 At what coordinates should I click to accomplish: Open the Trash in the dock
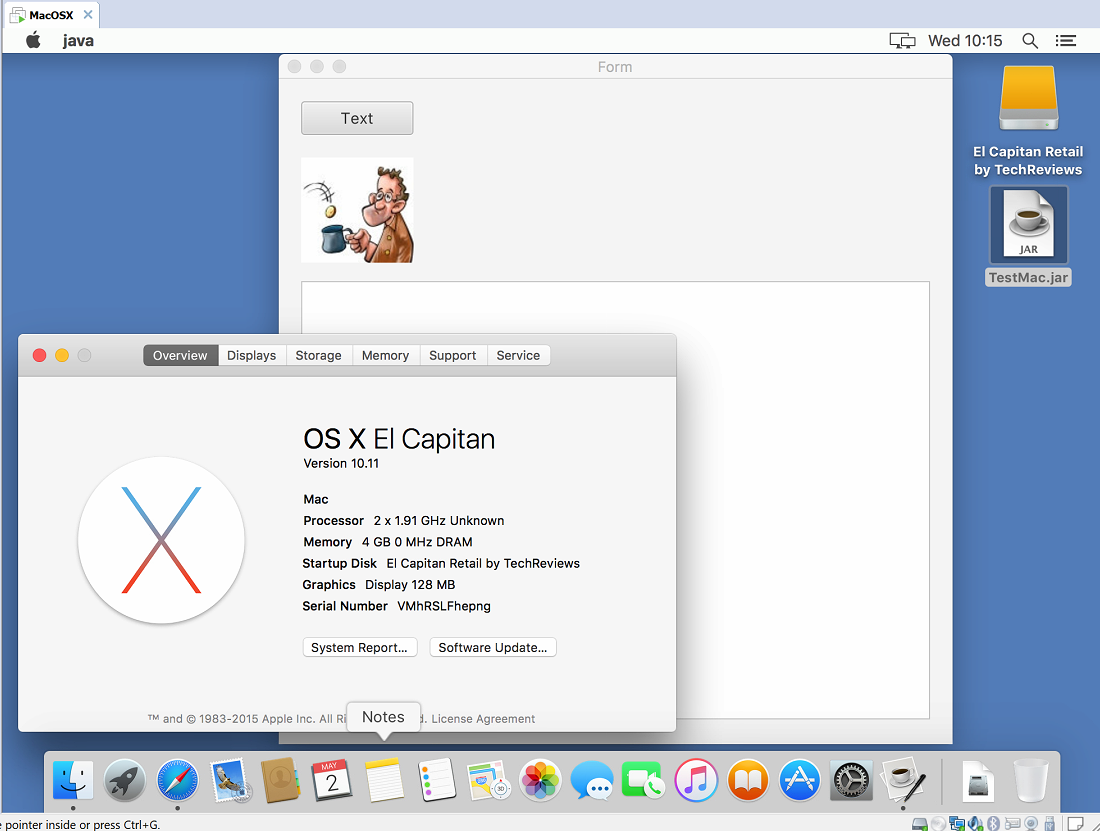click(x=1031, y=781)
